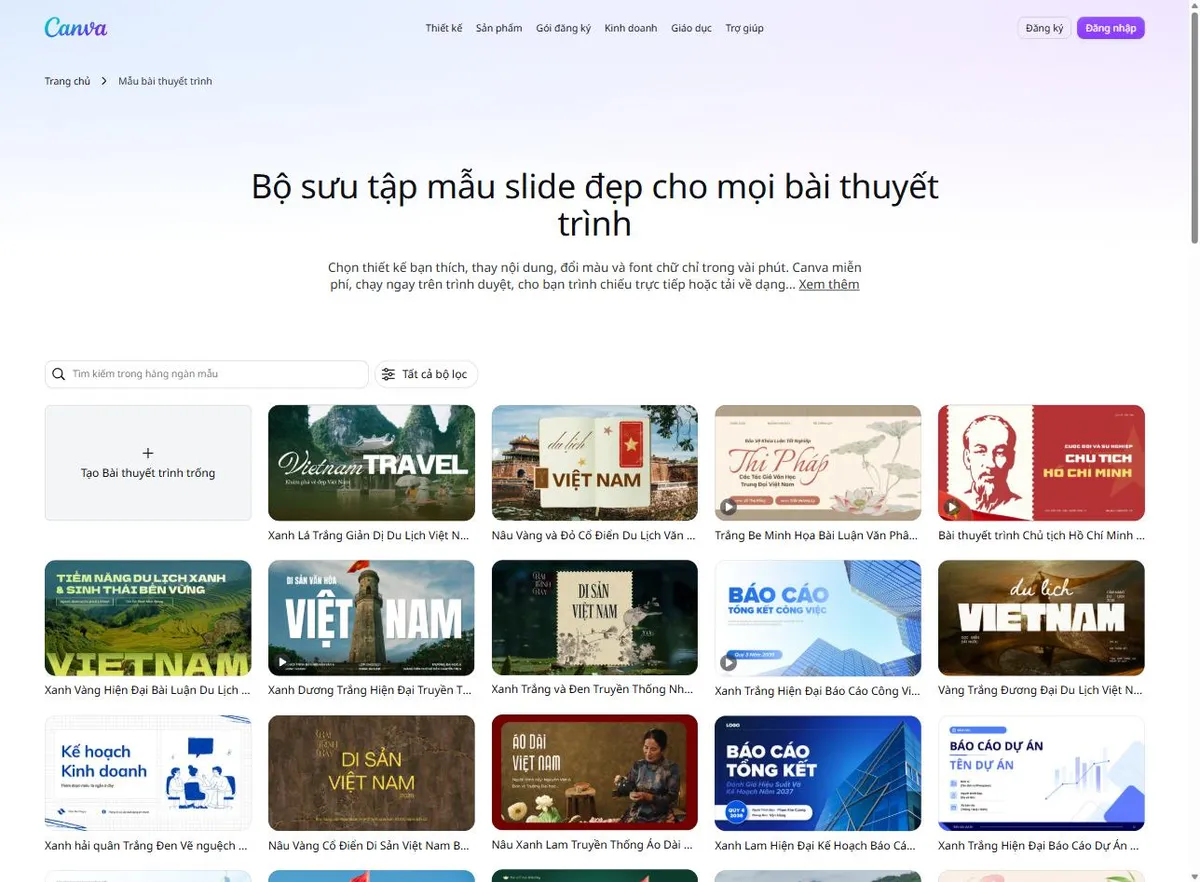The height and width of the screenshot is (882, 1200).
Task: Open the Áo Dài Việt Nam template thumbnail
Action: [x=595, y=773]
